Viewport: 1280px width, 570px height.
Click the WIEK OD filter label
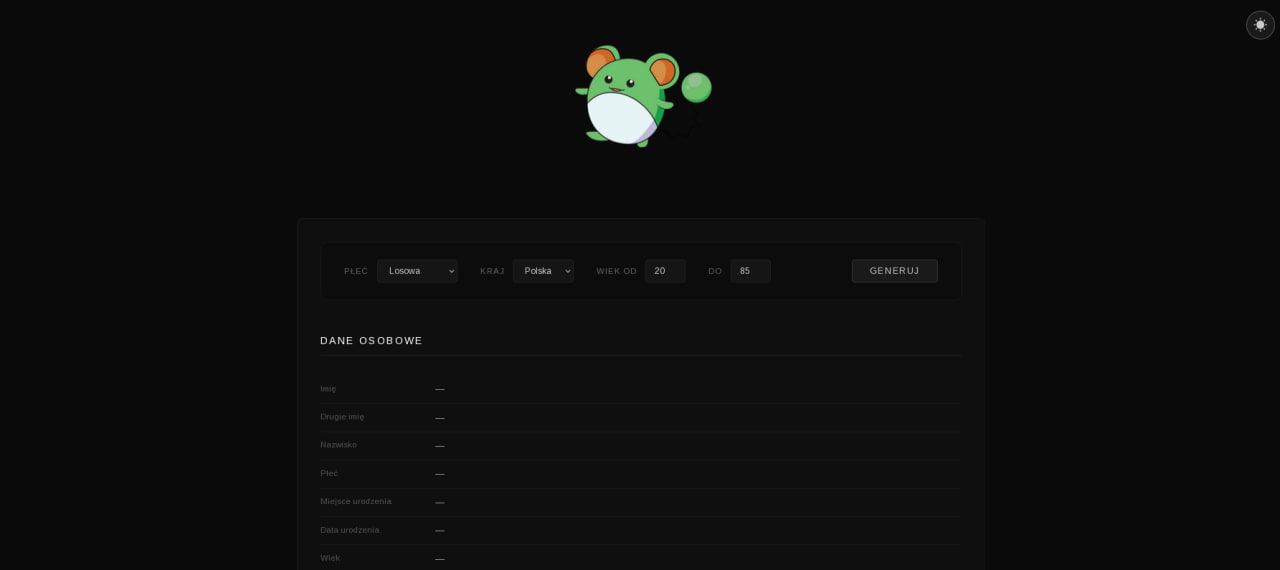tap(617, 271)
